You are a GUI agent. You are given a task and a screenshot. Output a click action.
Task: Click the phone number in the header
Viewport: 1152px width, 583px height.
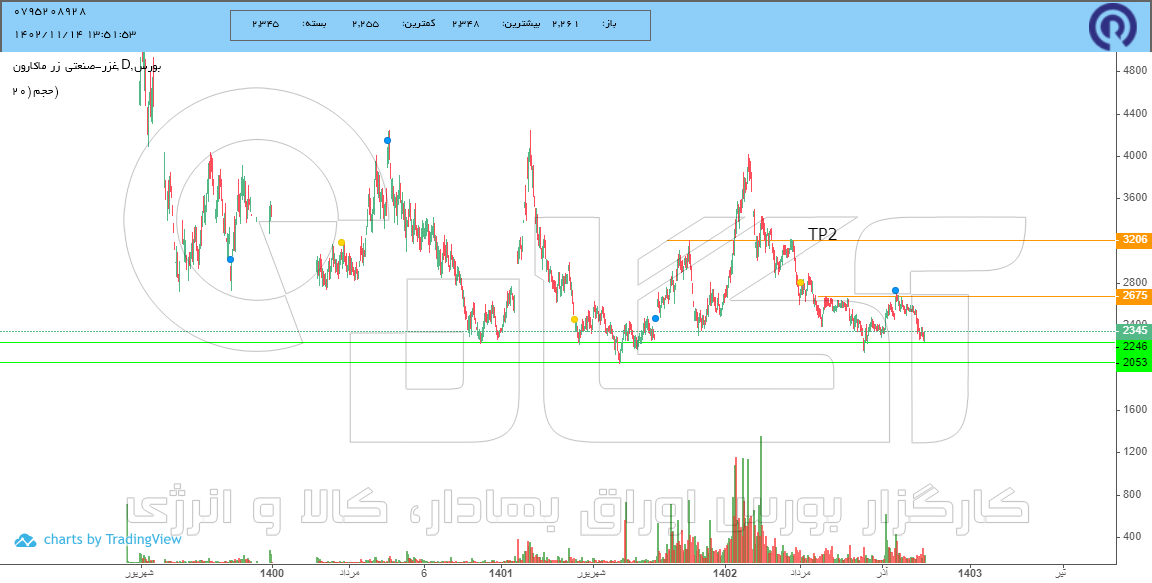pyautogui.click(x=50, y=12)
